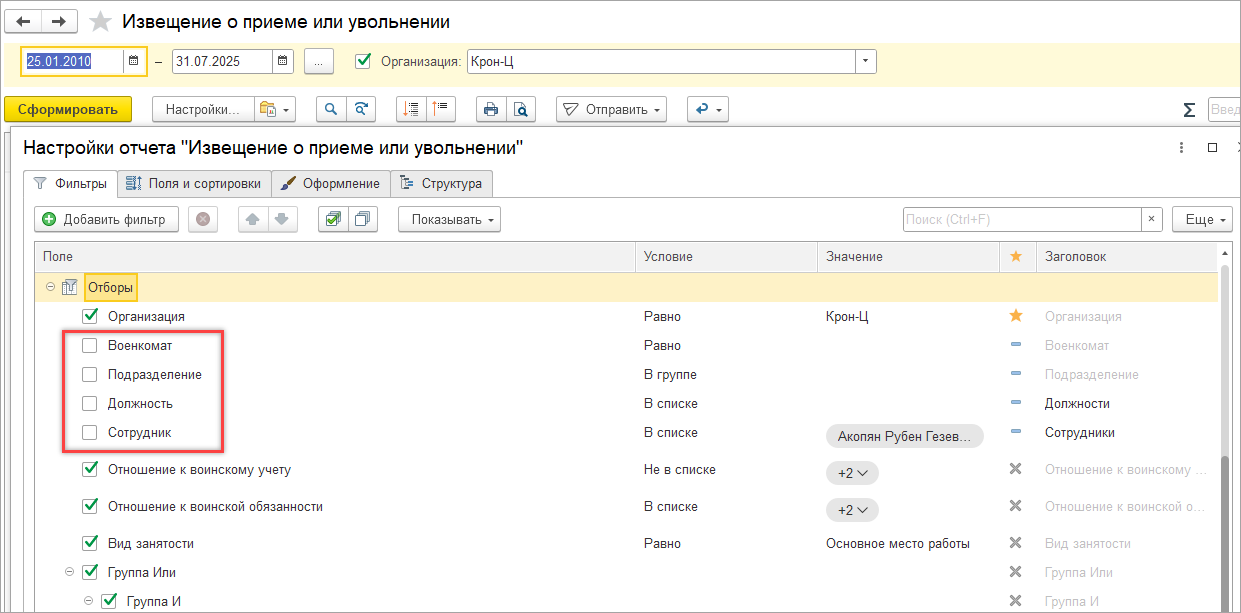Switch to the Структура tab
The height and width of the screenshot is (613, 1241).
(441, 184)
